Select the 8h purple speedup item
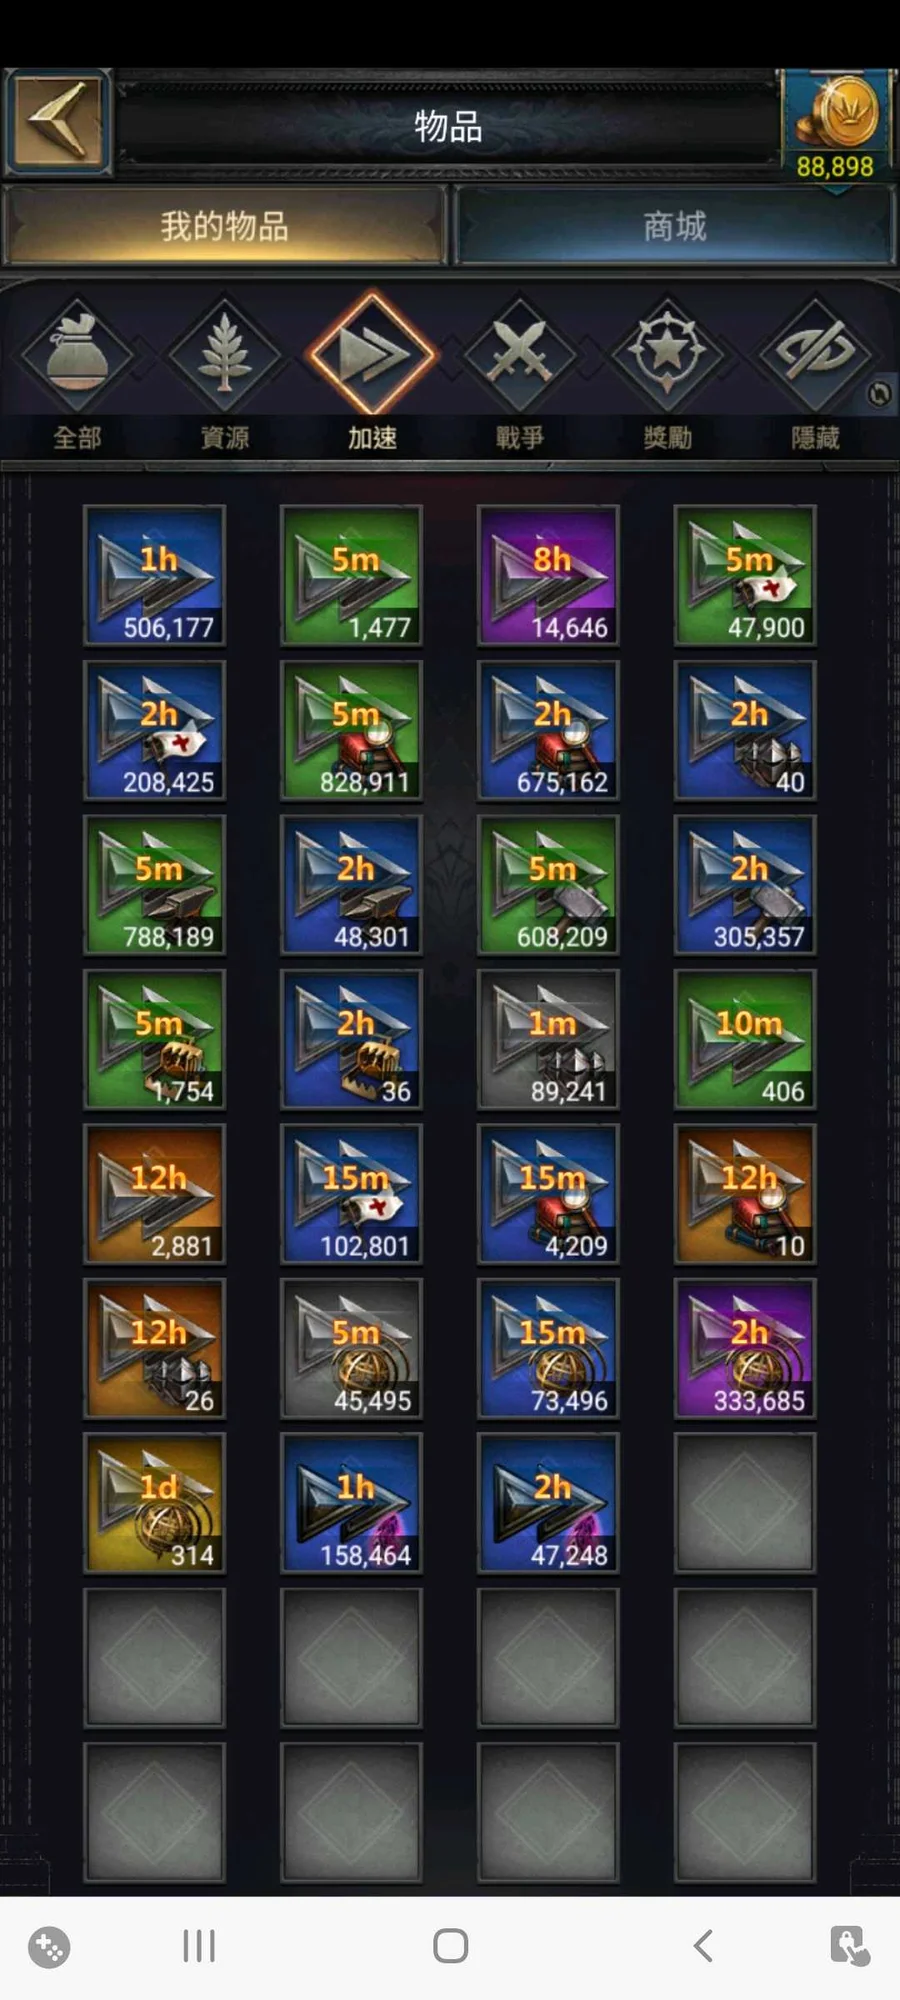 (x=548, y=576)
